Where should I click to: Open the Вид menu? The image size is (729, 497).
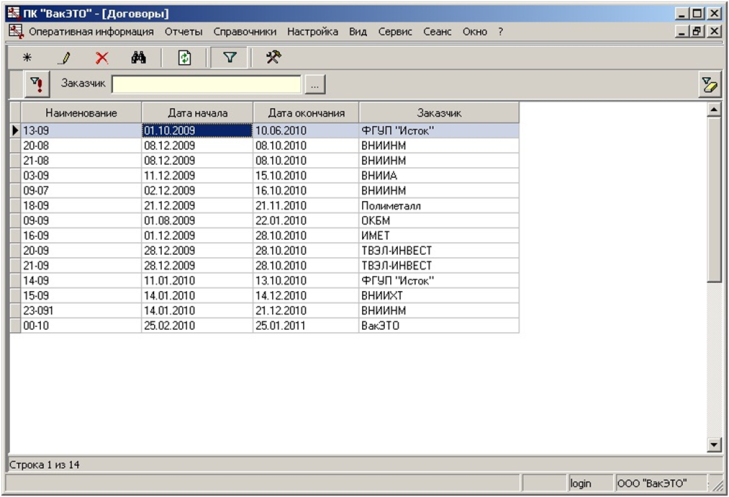358,32
